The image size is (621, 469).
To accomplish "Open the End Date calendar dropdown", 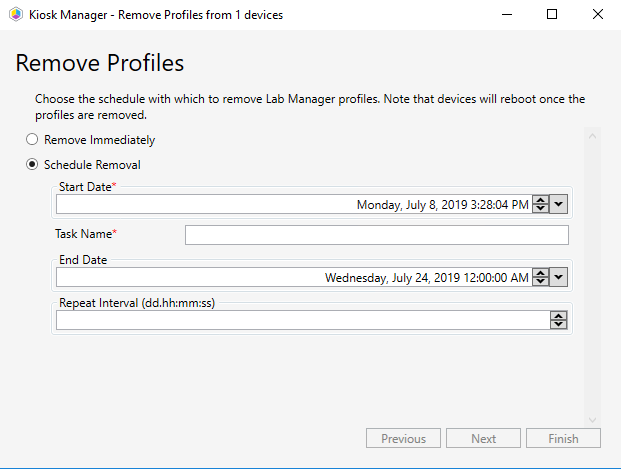I will 559,277.
